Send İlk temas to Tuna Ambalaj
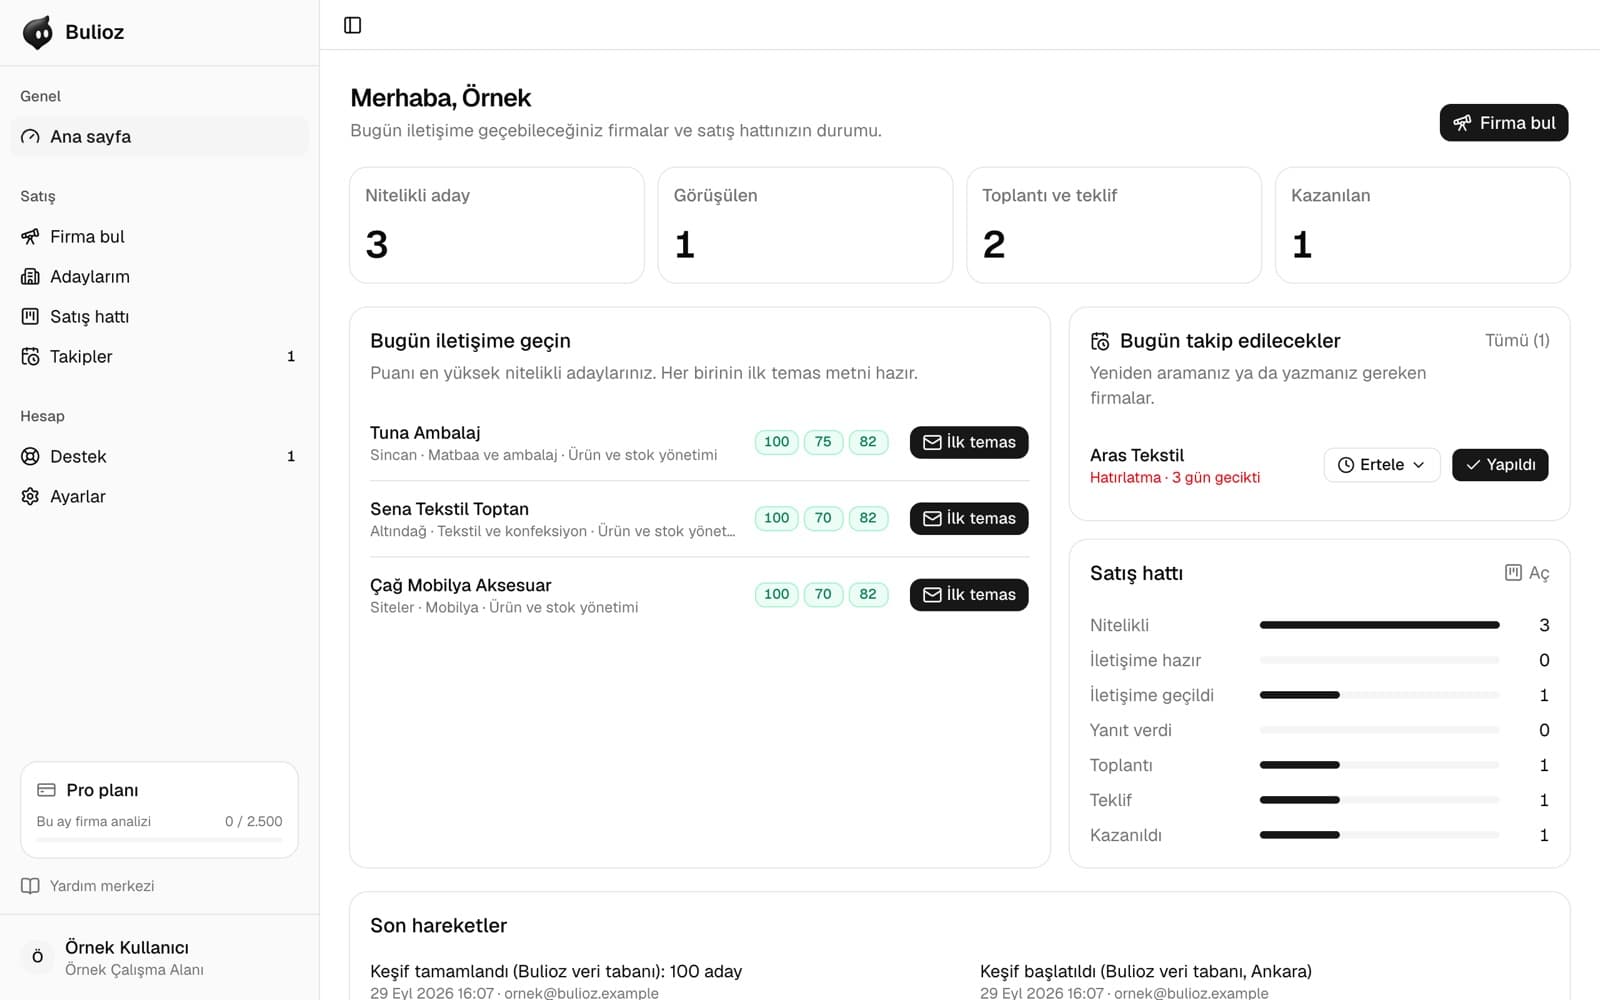This screenshot has height=1000, width=1600. 969,443
